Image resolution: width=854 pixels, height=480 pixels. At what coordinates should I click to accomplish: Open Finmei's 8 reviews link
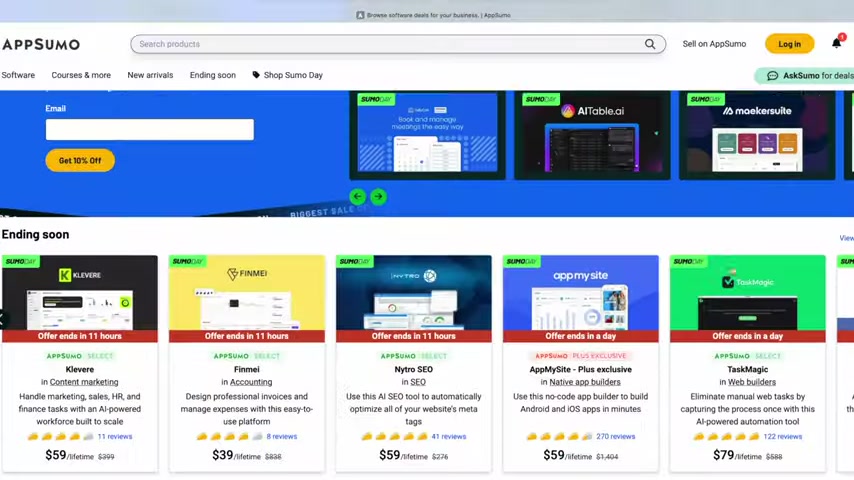[x=282, y=436]
